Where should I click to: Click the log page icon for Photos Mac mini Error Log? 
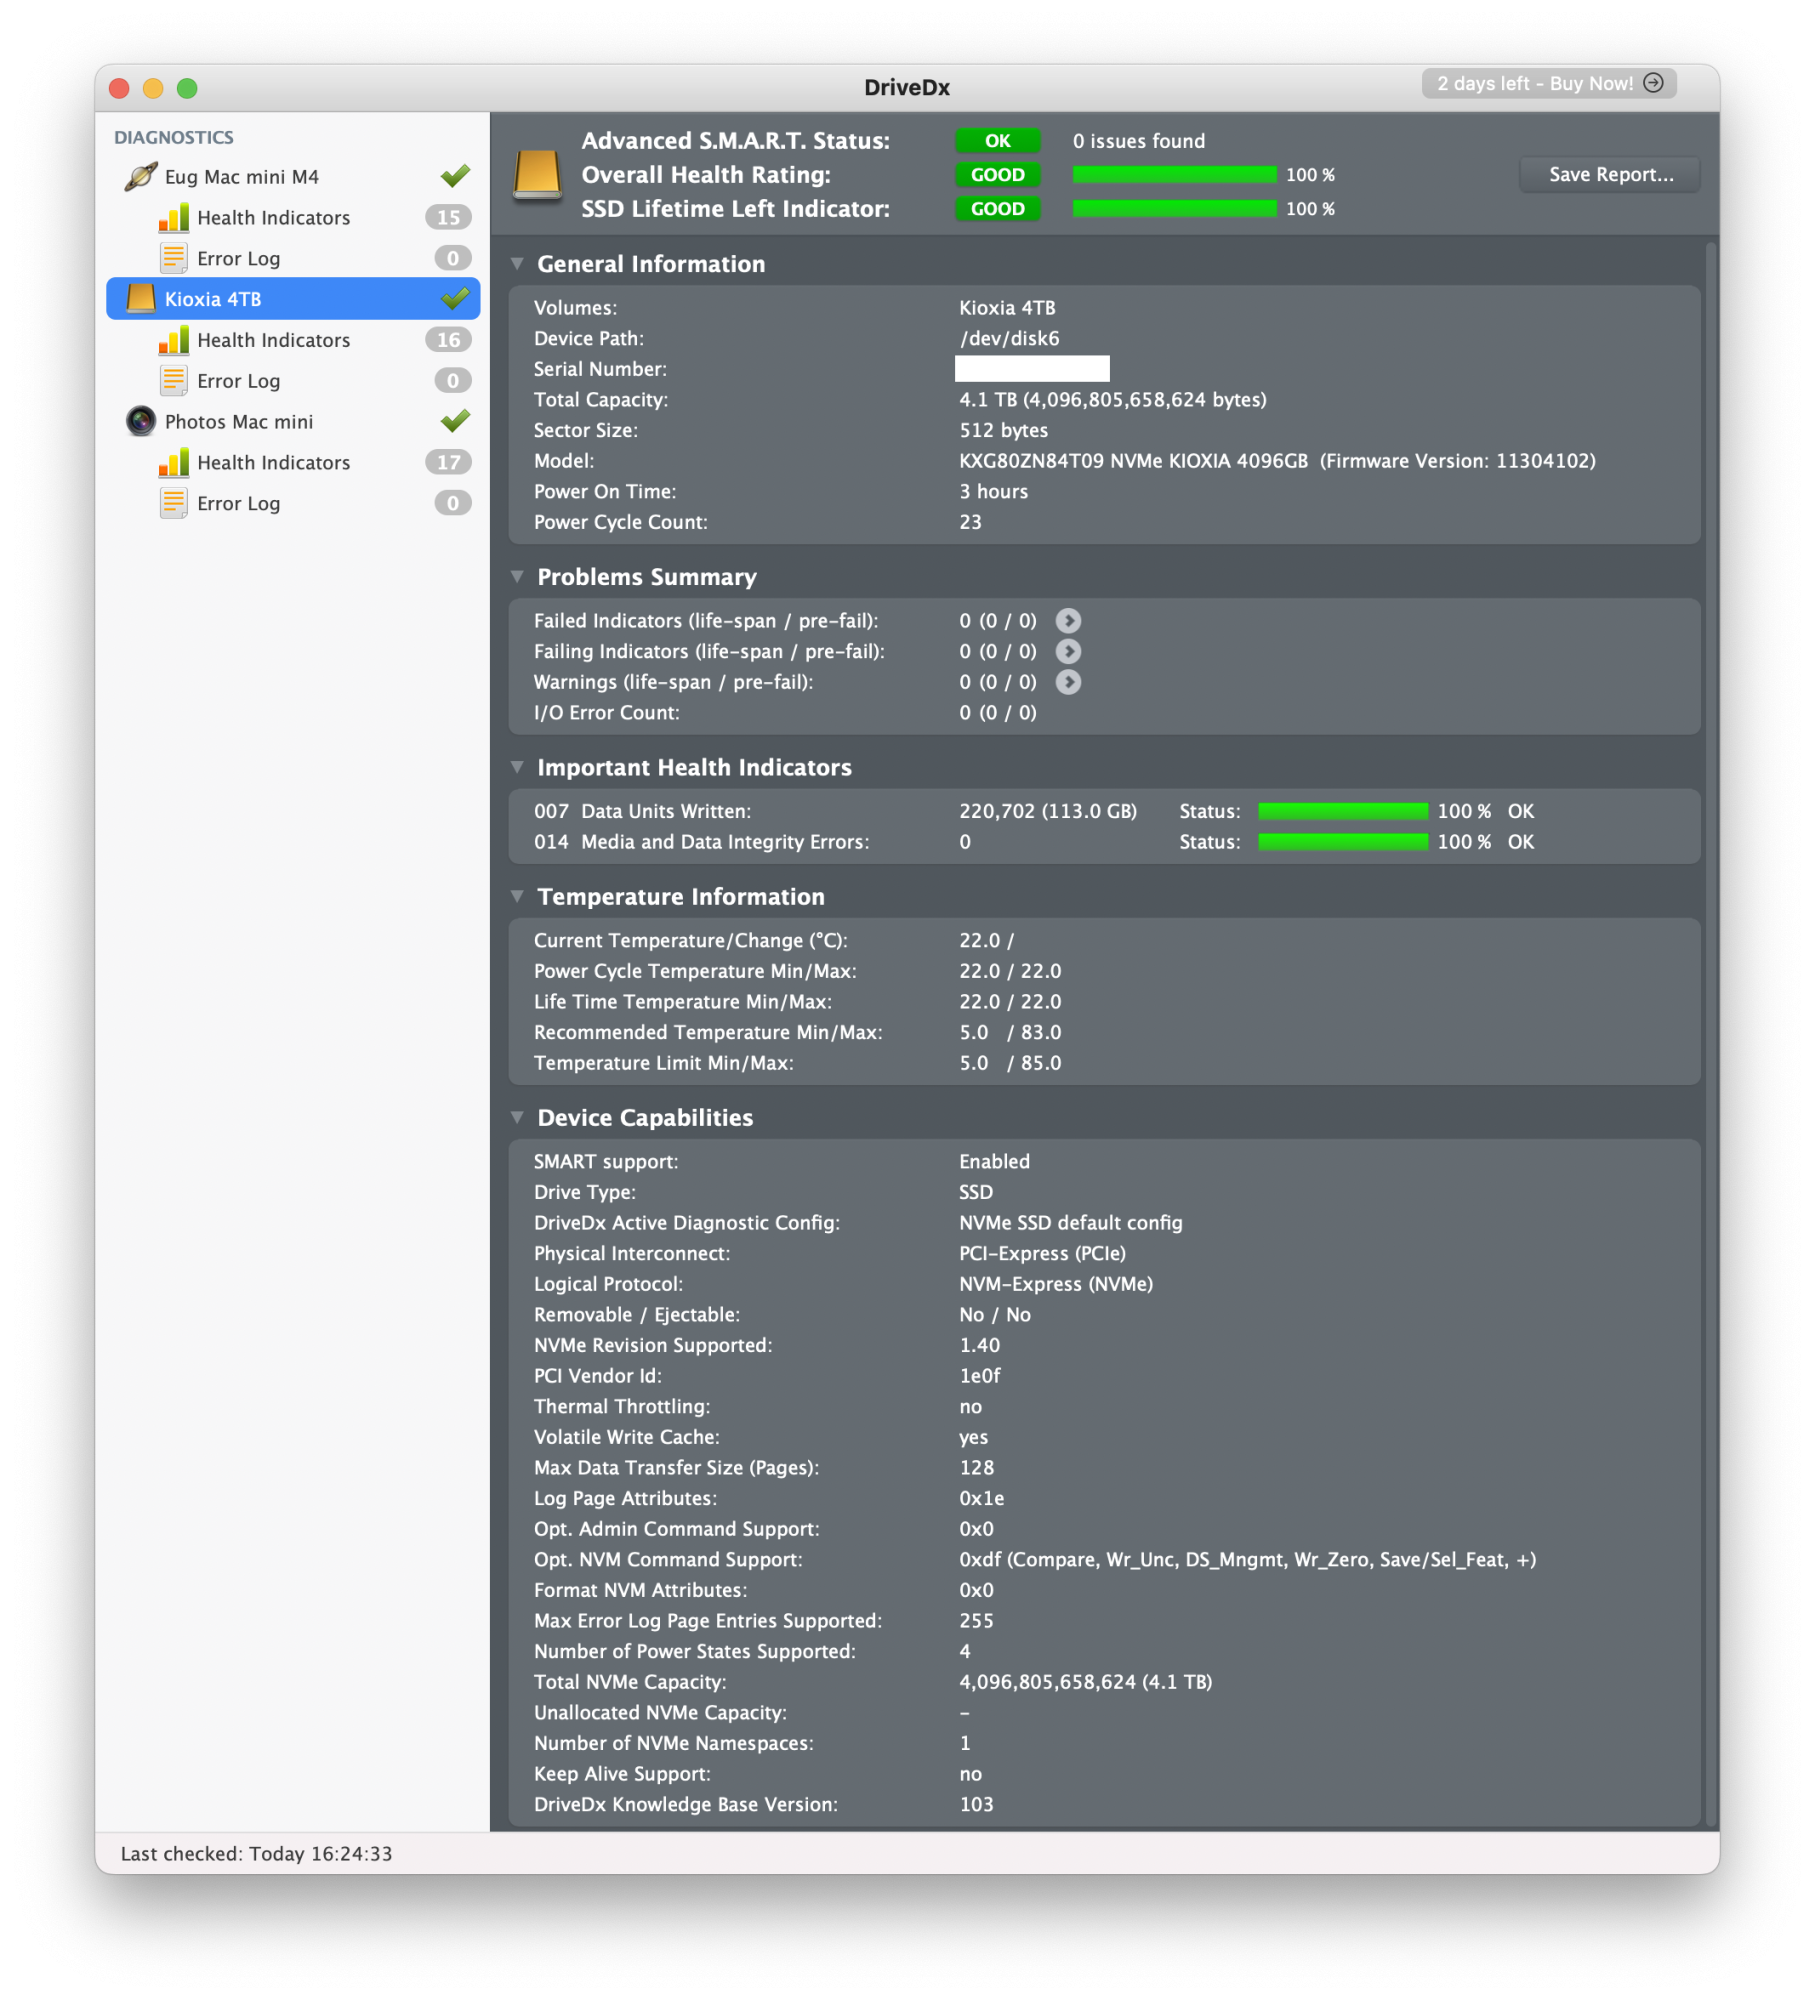[x=174, y=503]
